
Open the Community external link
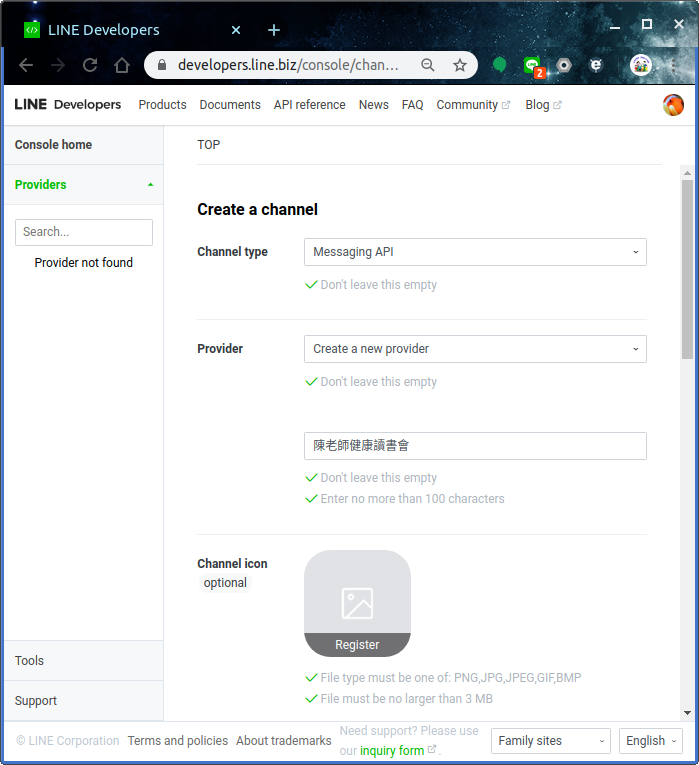click(473, 105)
